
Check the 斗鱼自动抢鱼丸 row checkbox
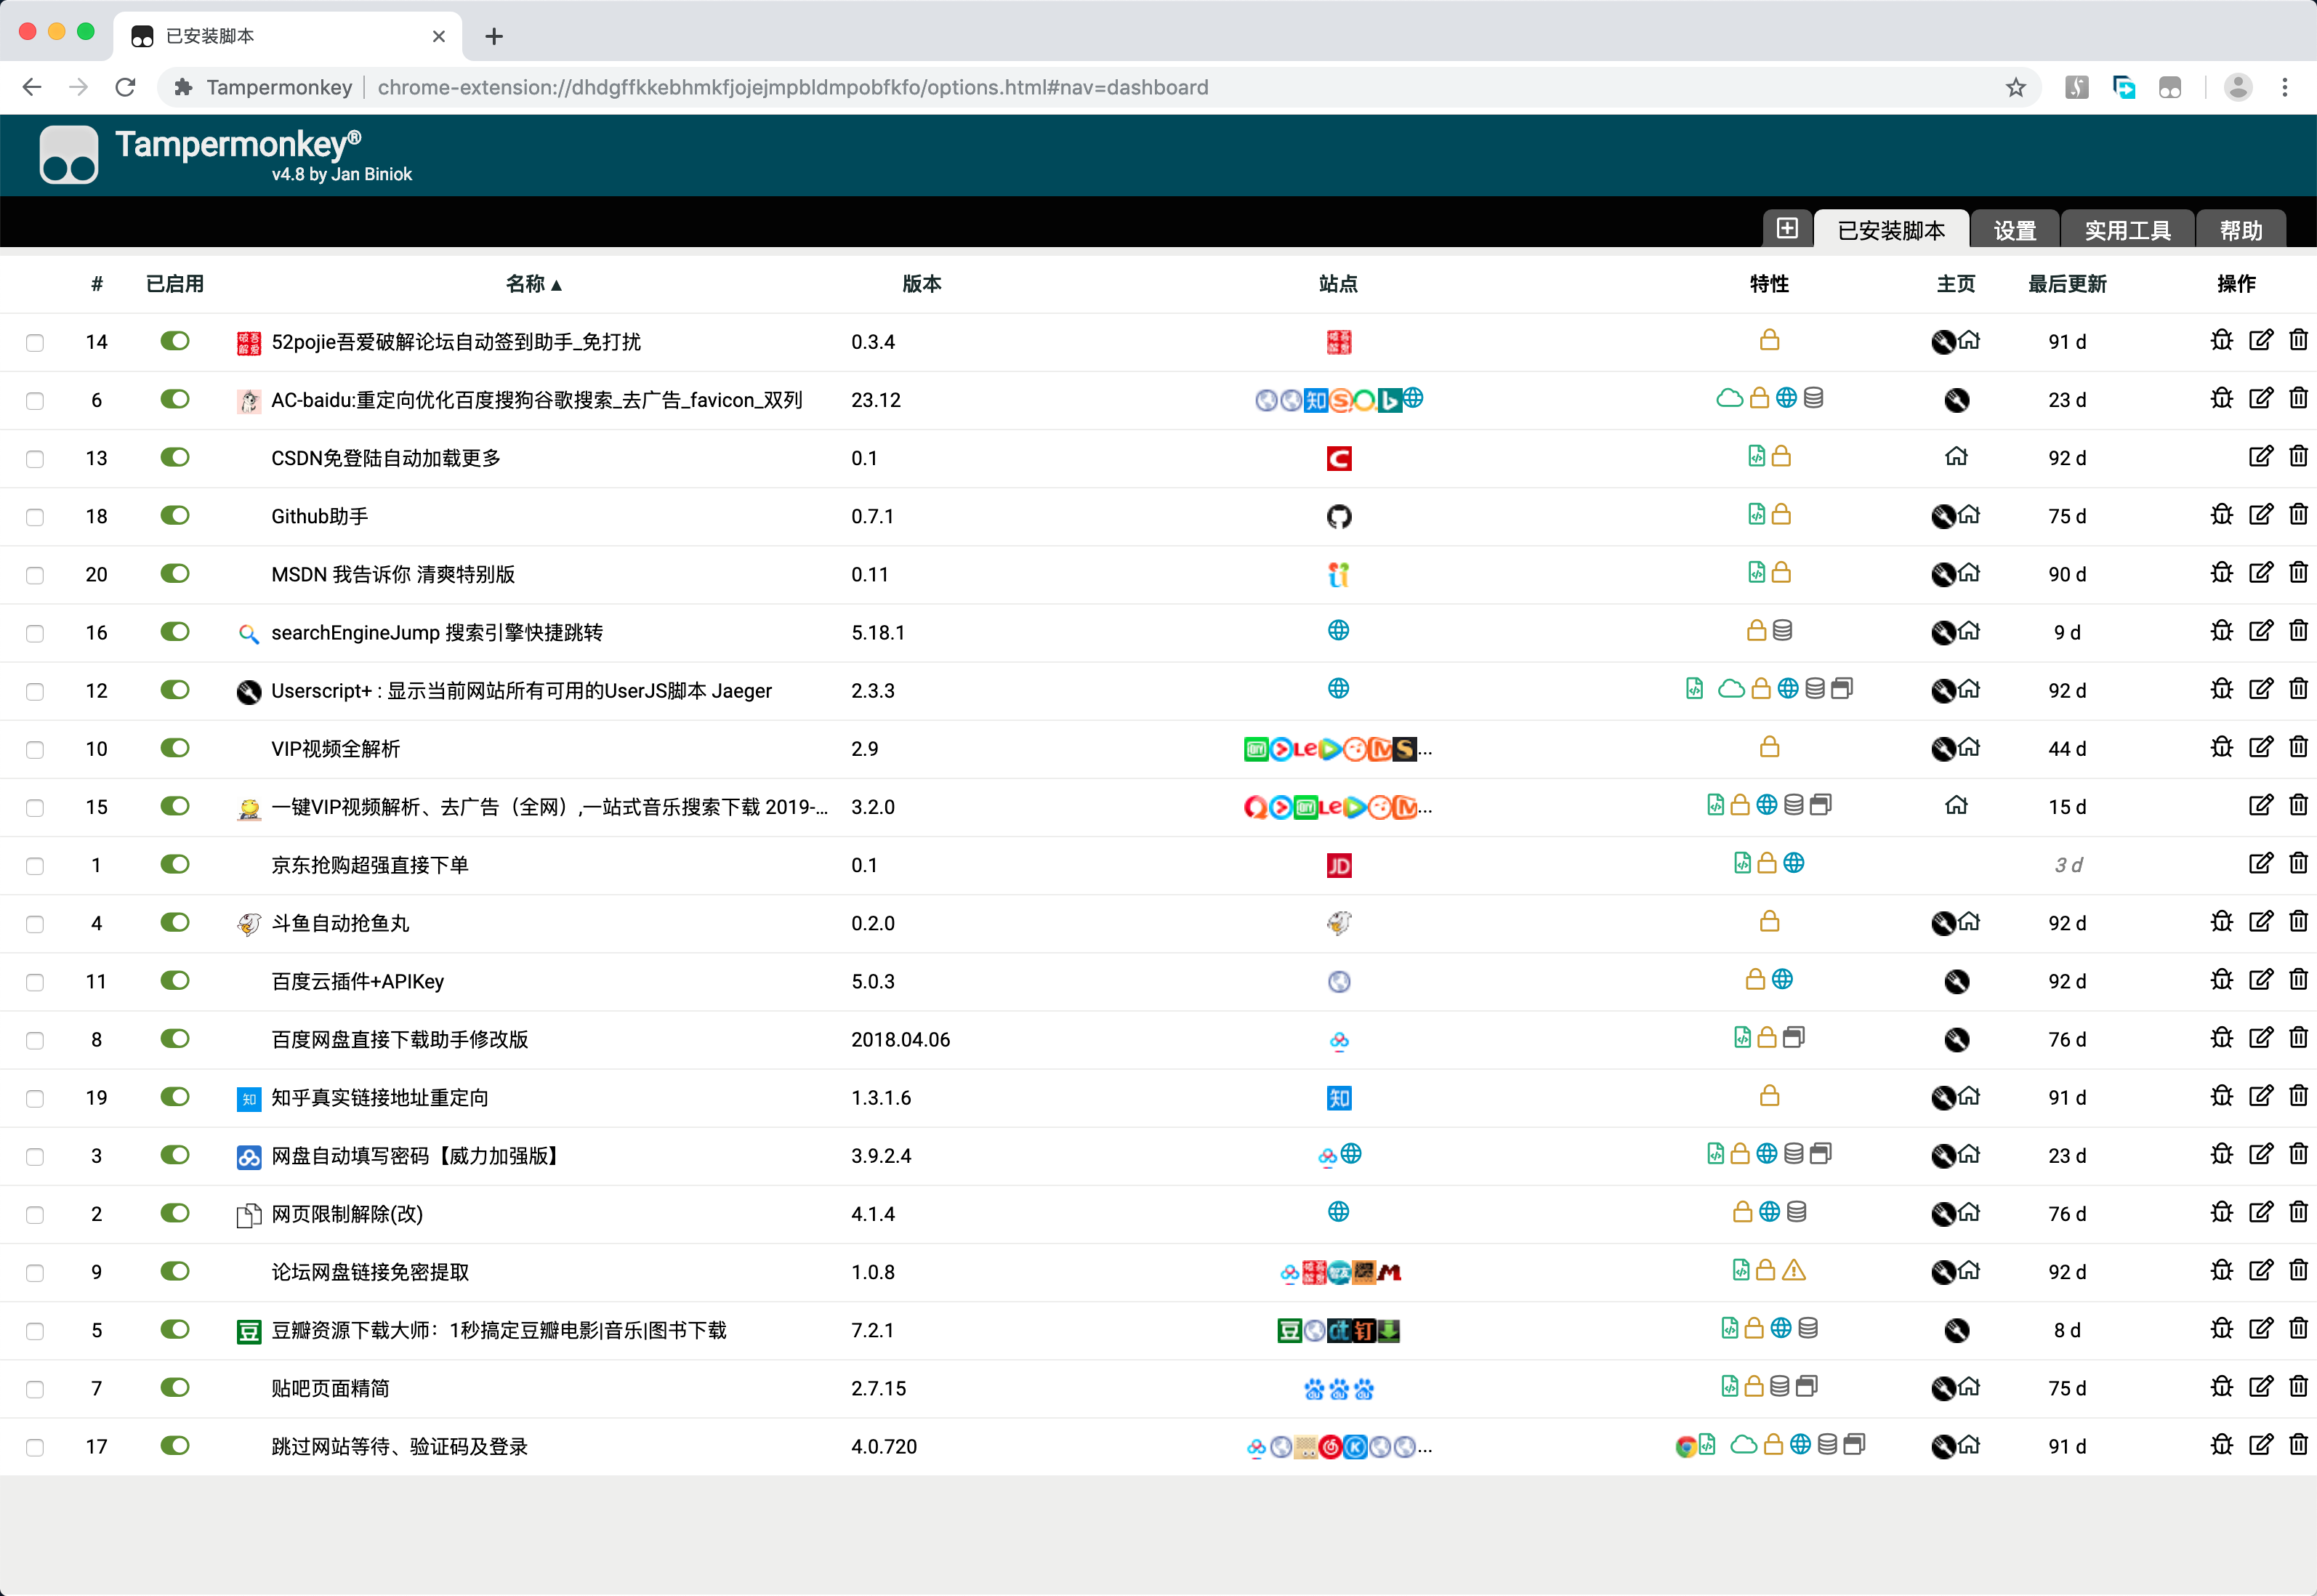[35, 924]
